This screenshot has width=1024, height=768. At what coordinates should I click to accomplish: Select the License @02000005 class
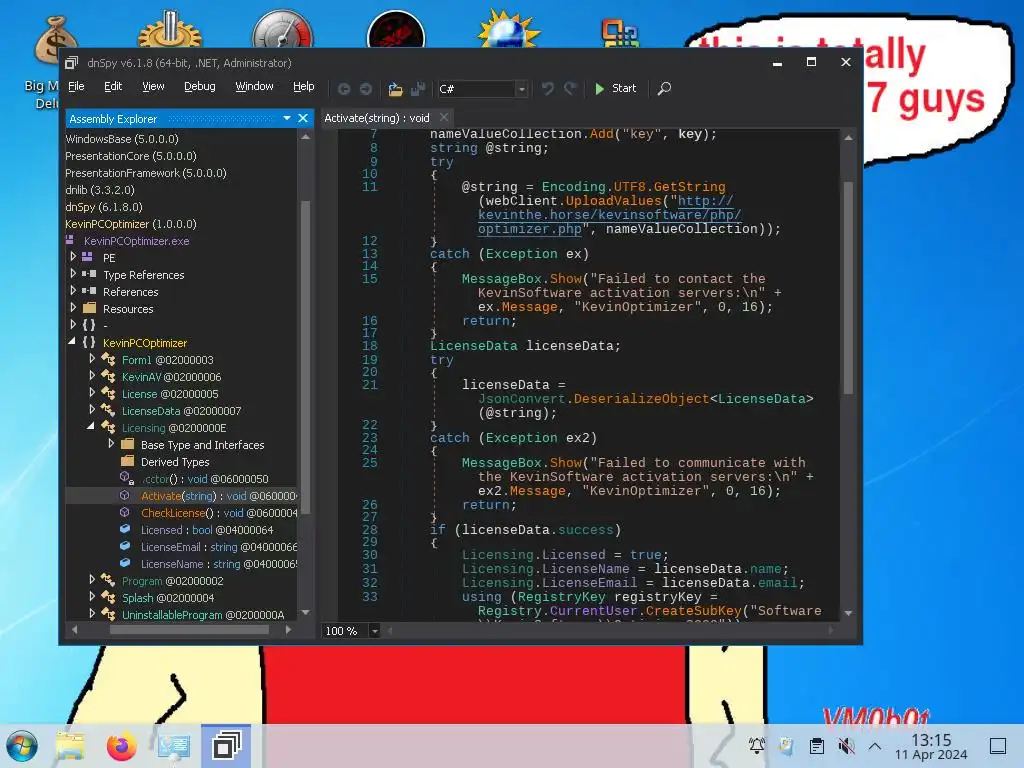[170, 394]
